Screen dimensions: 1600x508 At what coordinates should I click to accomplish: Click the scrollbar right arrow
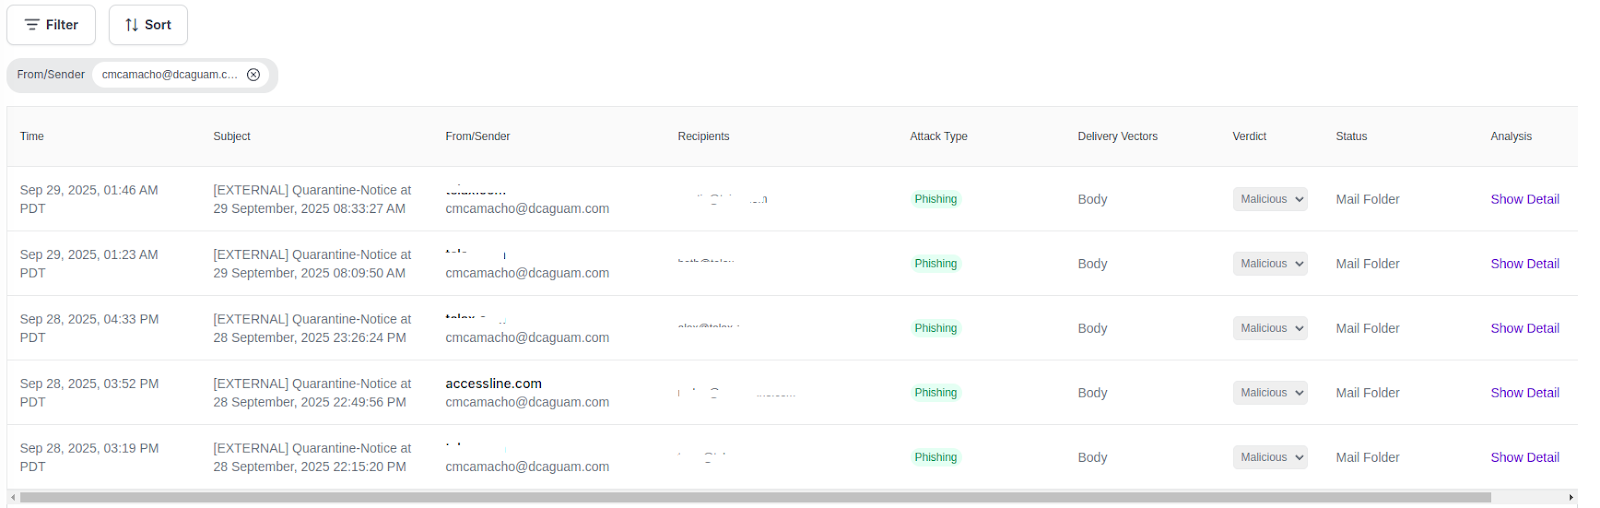[1571, 497]
